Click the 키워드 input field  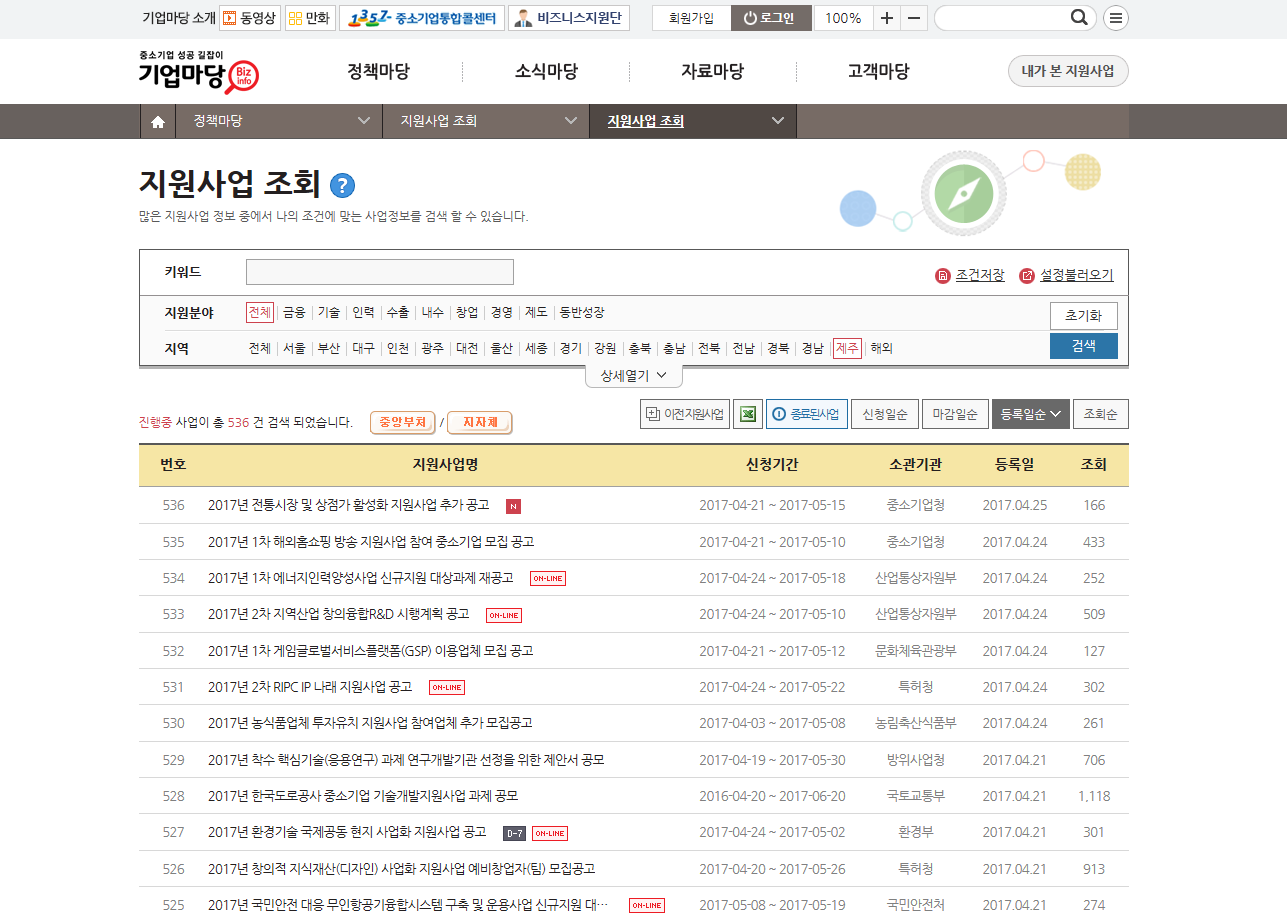379,272
